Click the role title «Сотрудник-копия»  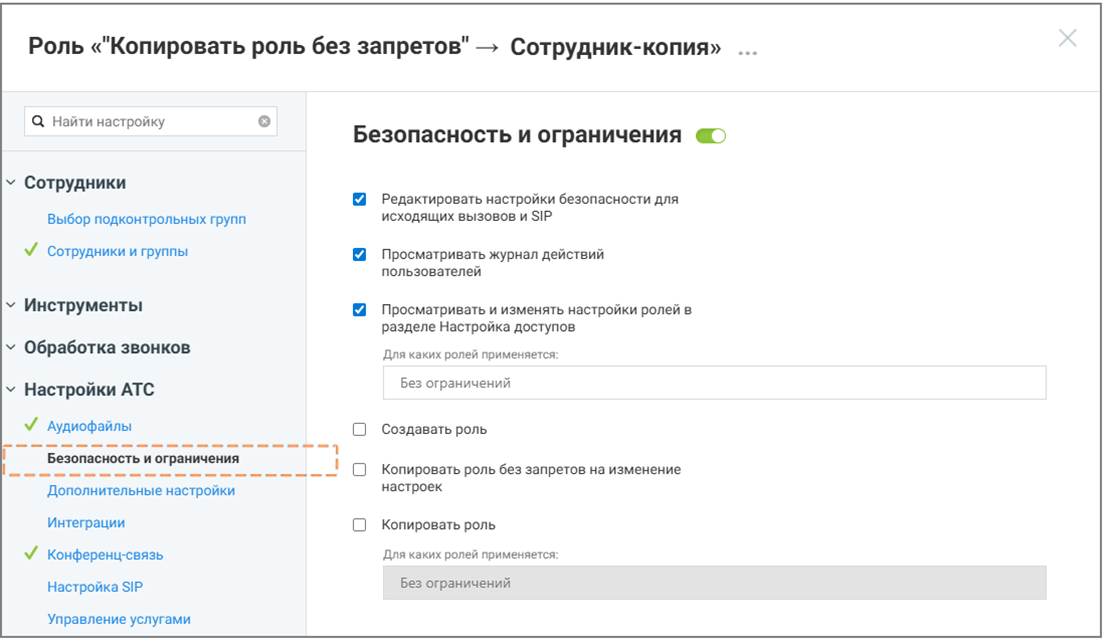[616, 47]
